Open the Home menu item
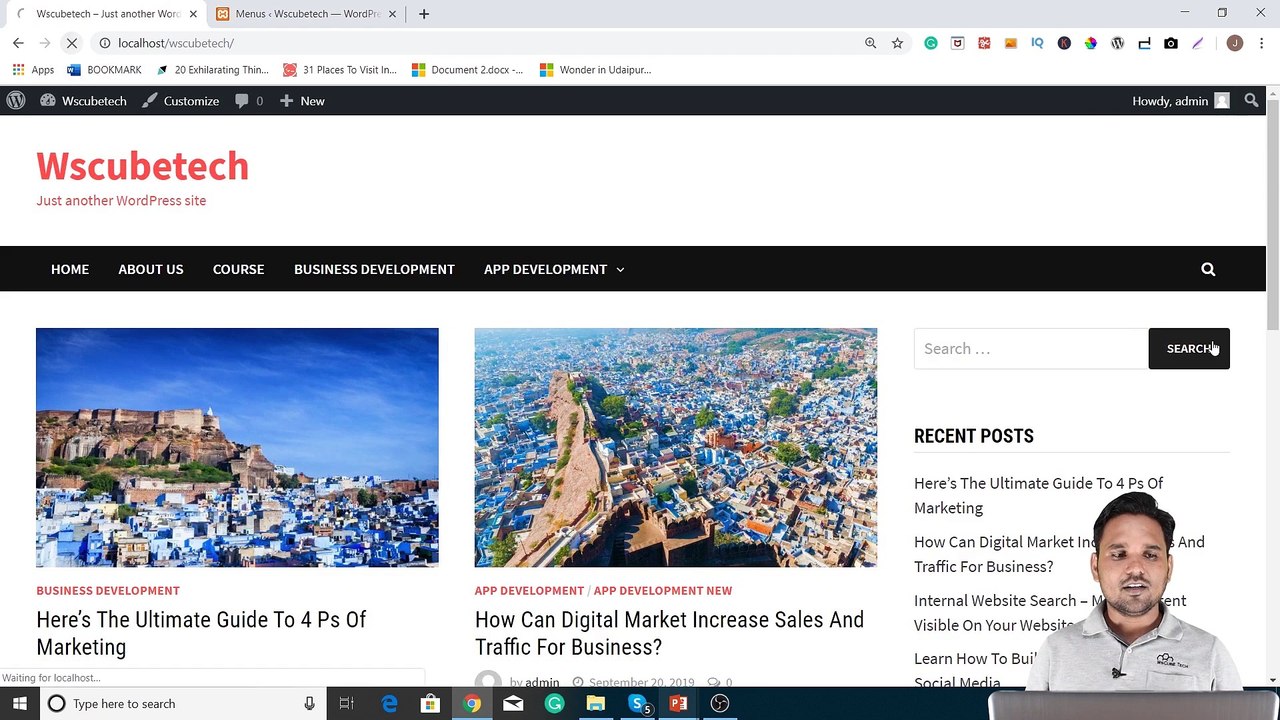This screenshot has height=720, width=1280. pos(70,269)
